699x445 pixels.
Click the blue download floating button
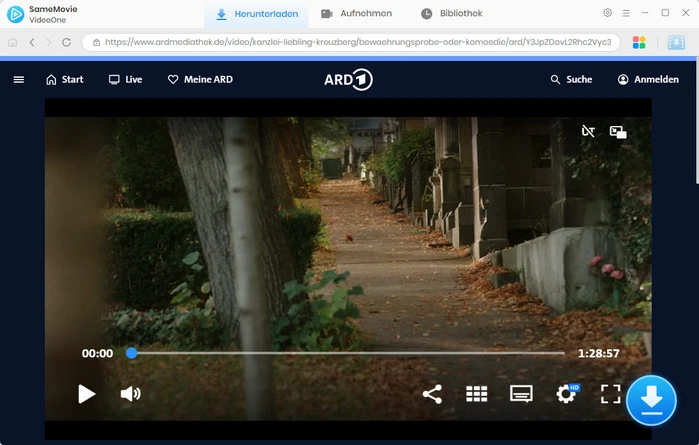[x=651, y=400]
